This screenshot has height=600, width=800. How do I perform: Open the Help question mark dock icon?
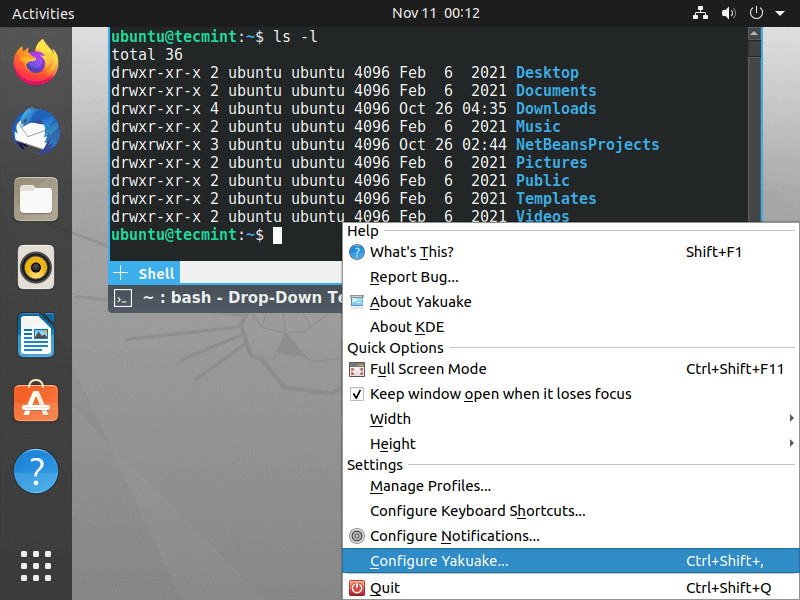[36, 471]
